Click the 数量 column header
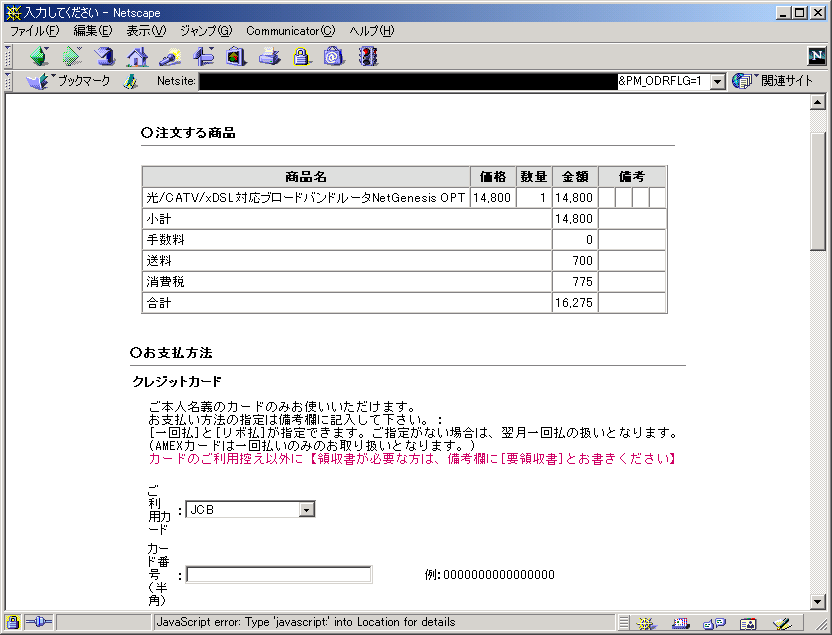The width and height of the screenshot is (832, 635). (534, 177)
